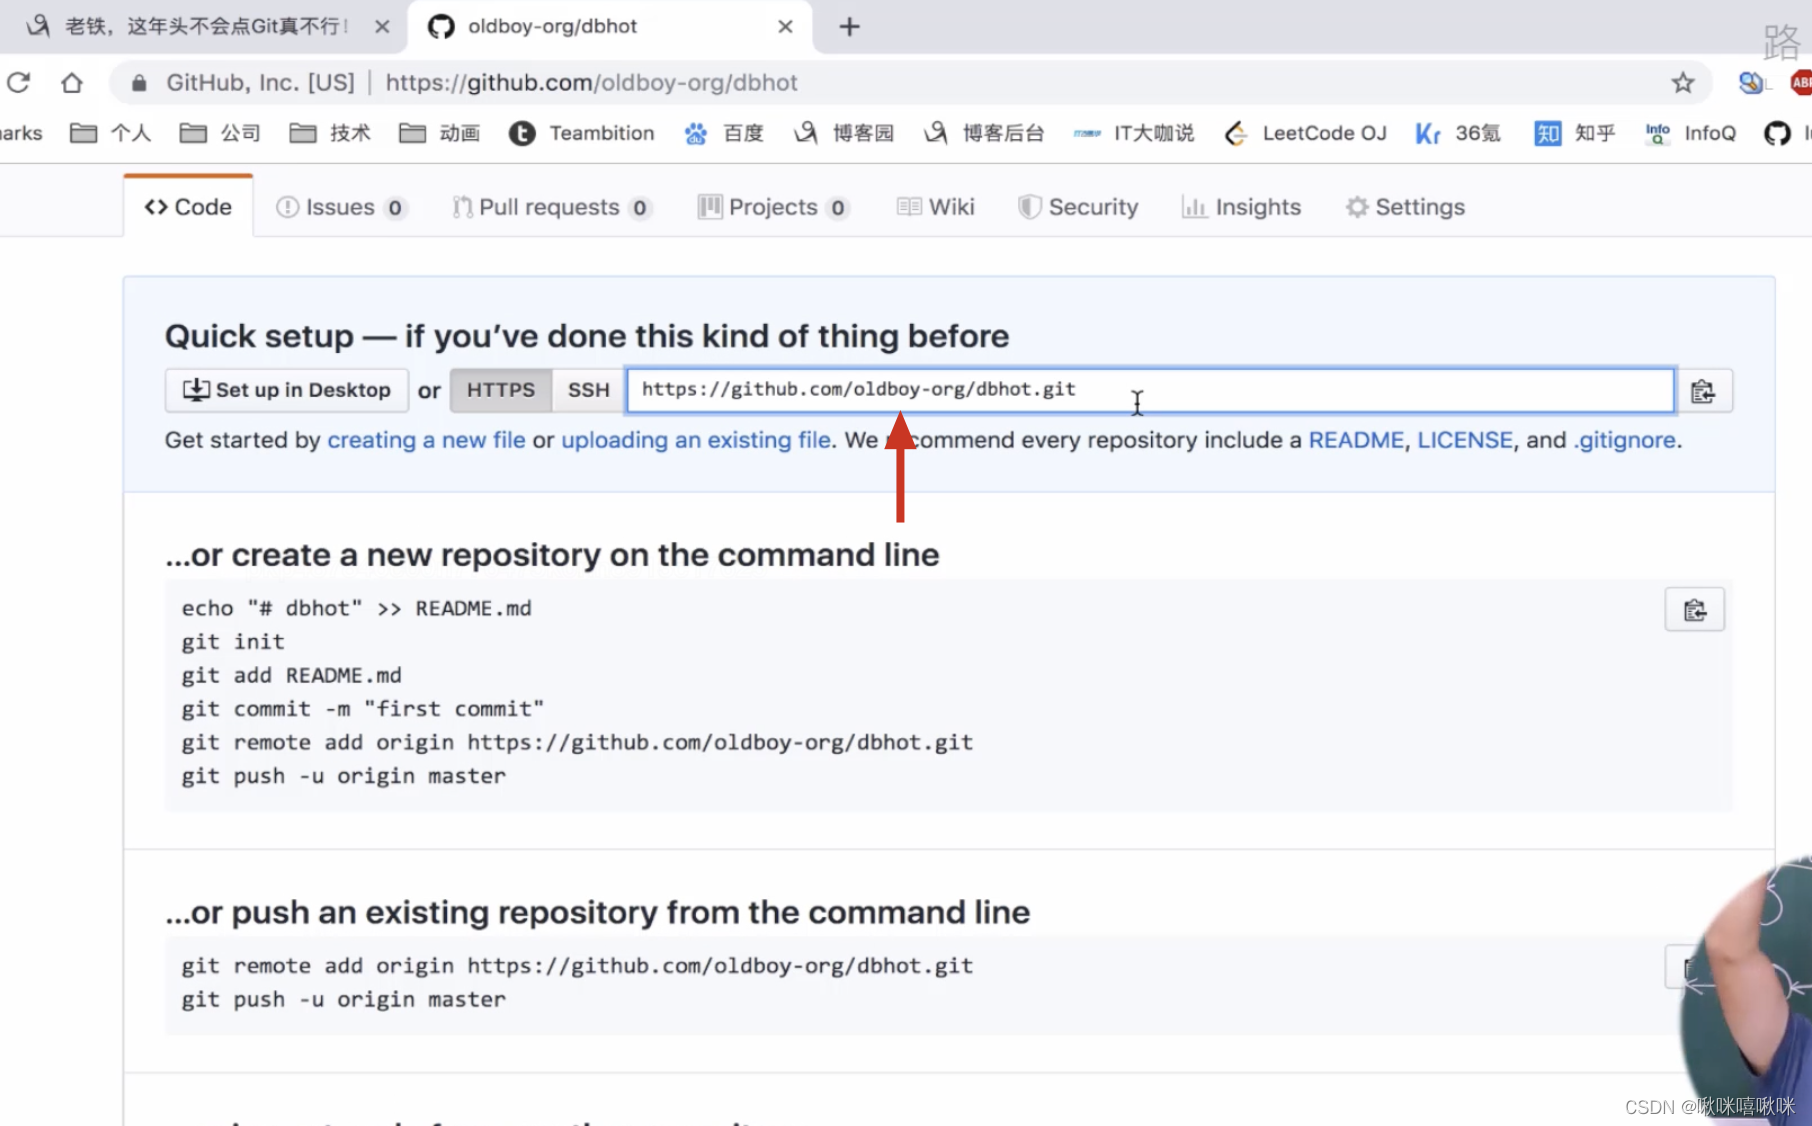
Task: Open the 动画 bookmarks folder
Action: click(439, 133)
